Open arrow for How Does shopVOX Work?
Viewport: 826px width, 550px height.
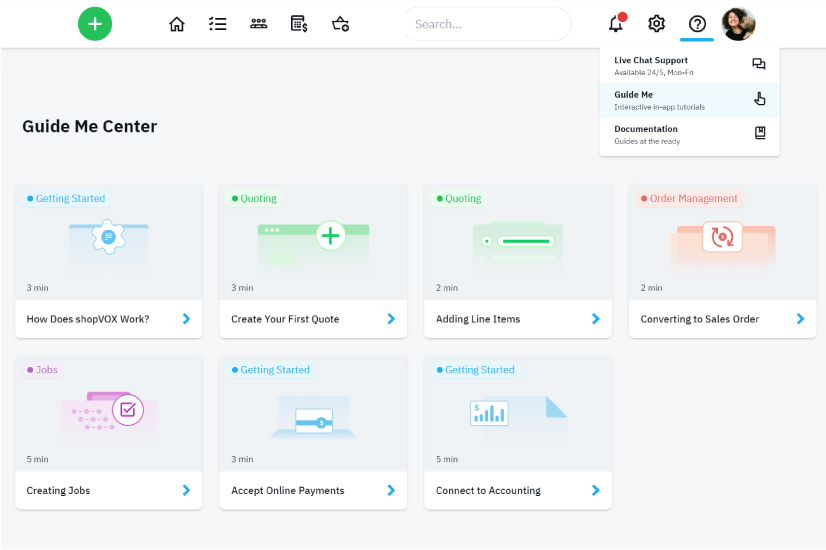pyautogui.click(x=186, y=319)
